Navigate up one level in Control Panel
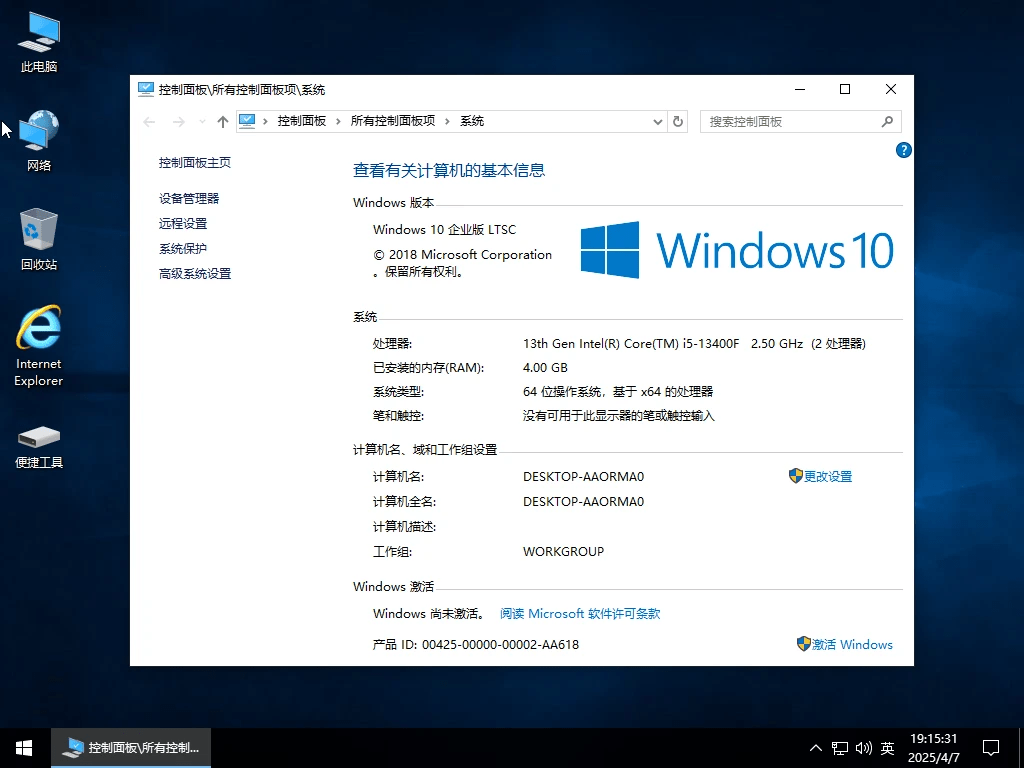 pos(222,120)
